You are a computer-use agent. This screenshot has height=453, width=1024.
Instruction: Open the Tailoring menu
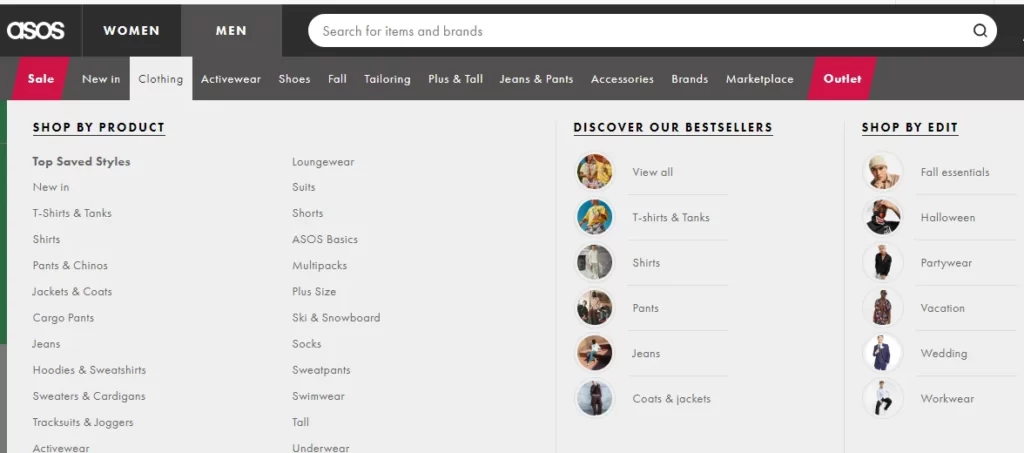(x=387, y=79)
